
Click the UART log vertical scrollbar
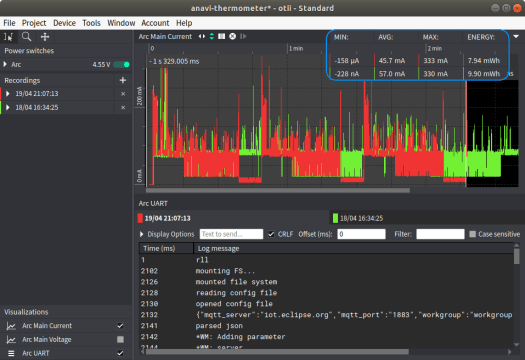517,256
